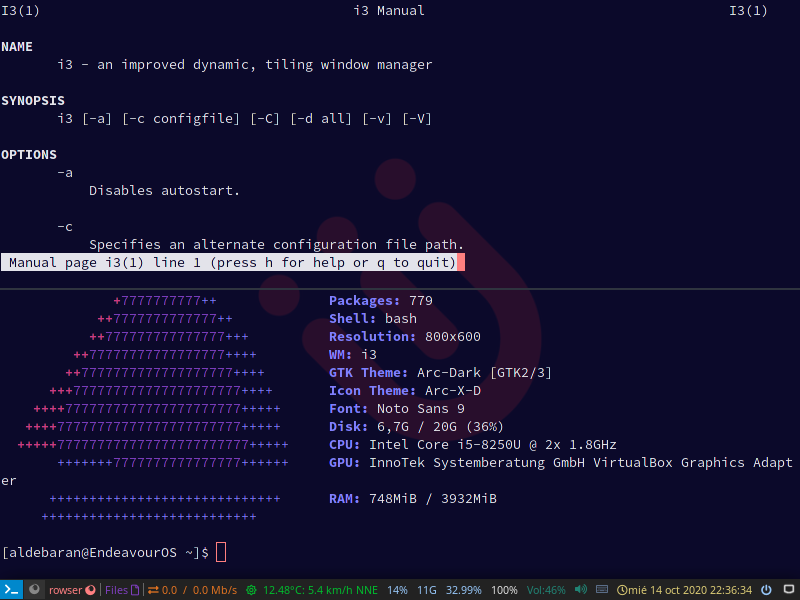Image resolution: width=800 pixels, height=600 pixels.
Task: Click the network speed 0.0 / 0.0 Mb/s
Action: click(199, 590)
